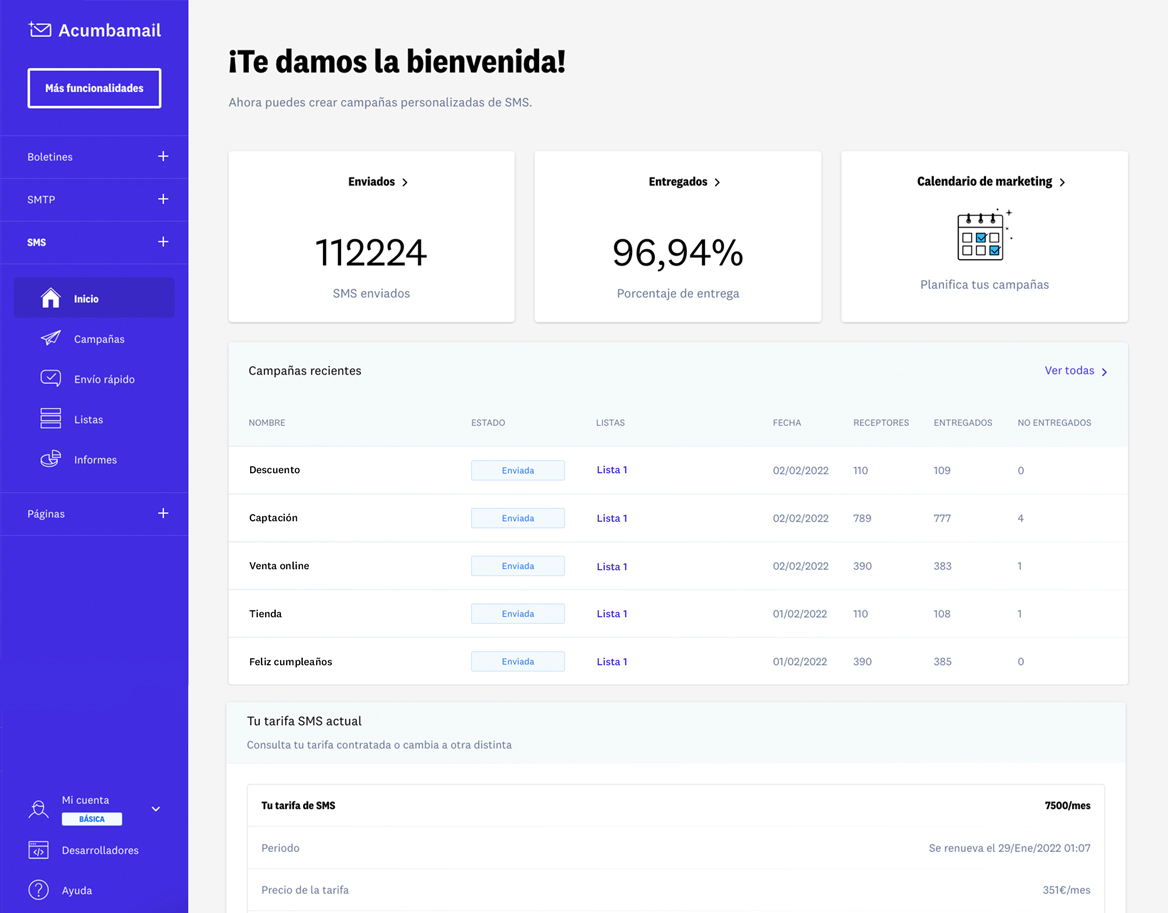
Task: Click the Calendario de marketing calendar illustration
Action: (983, 236)
